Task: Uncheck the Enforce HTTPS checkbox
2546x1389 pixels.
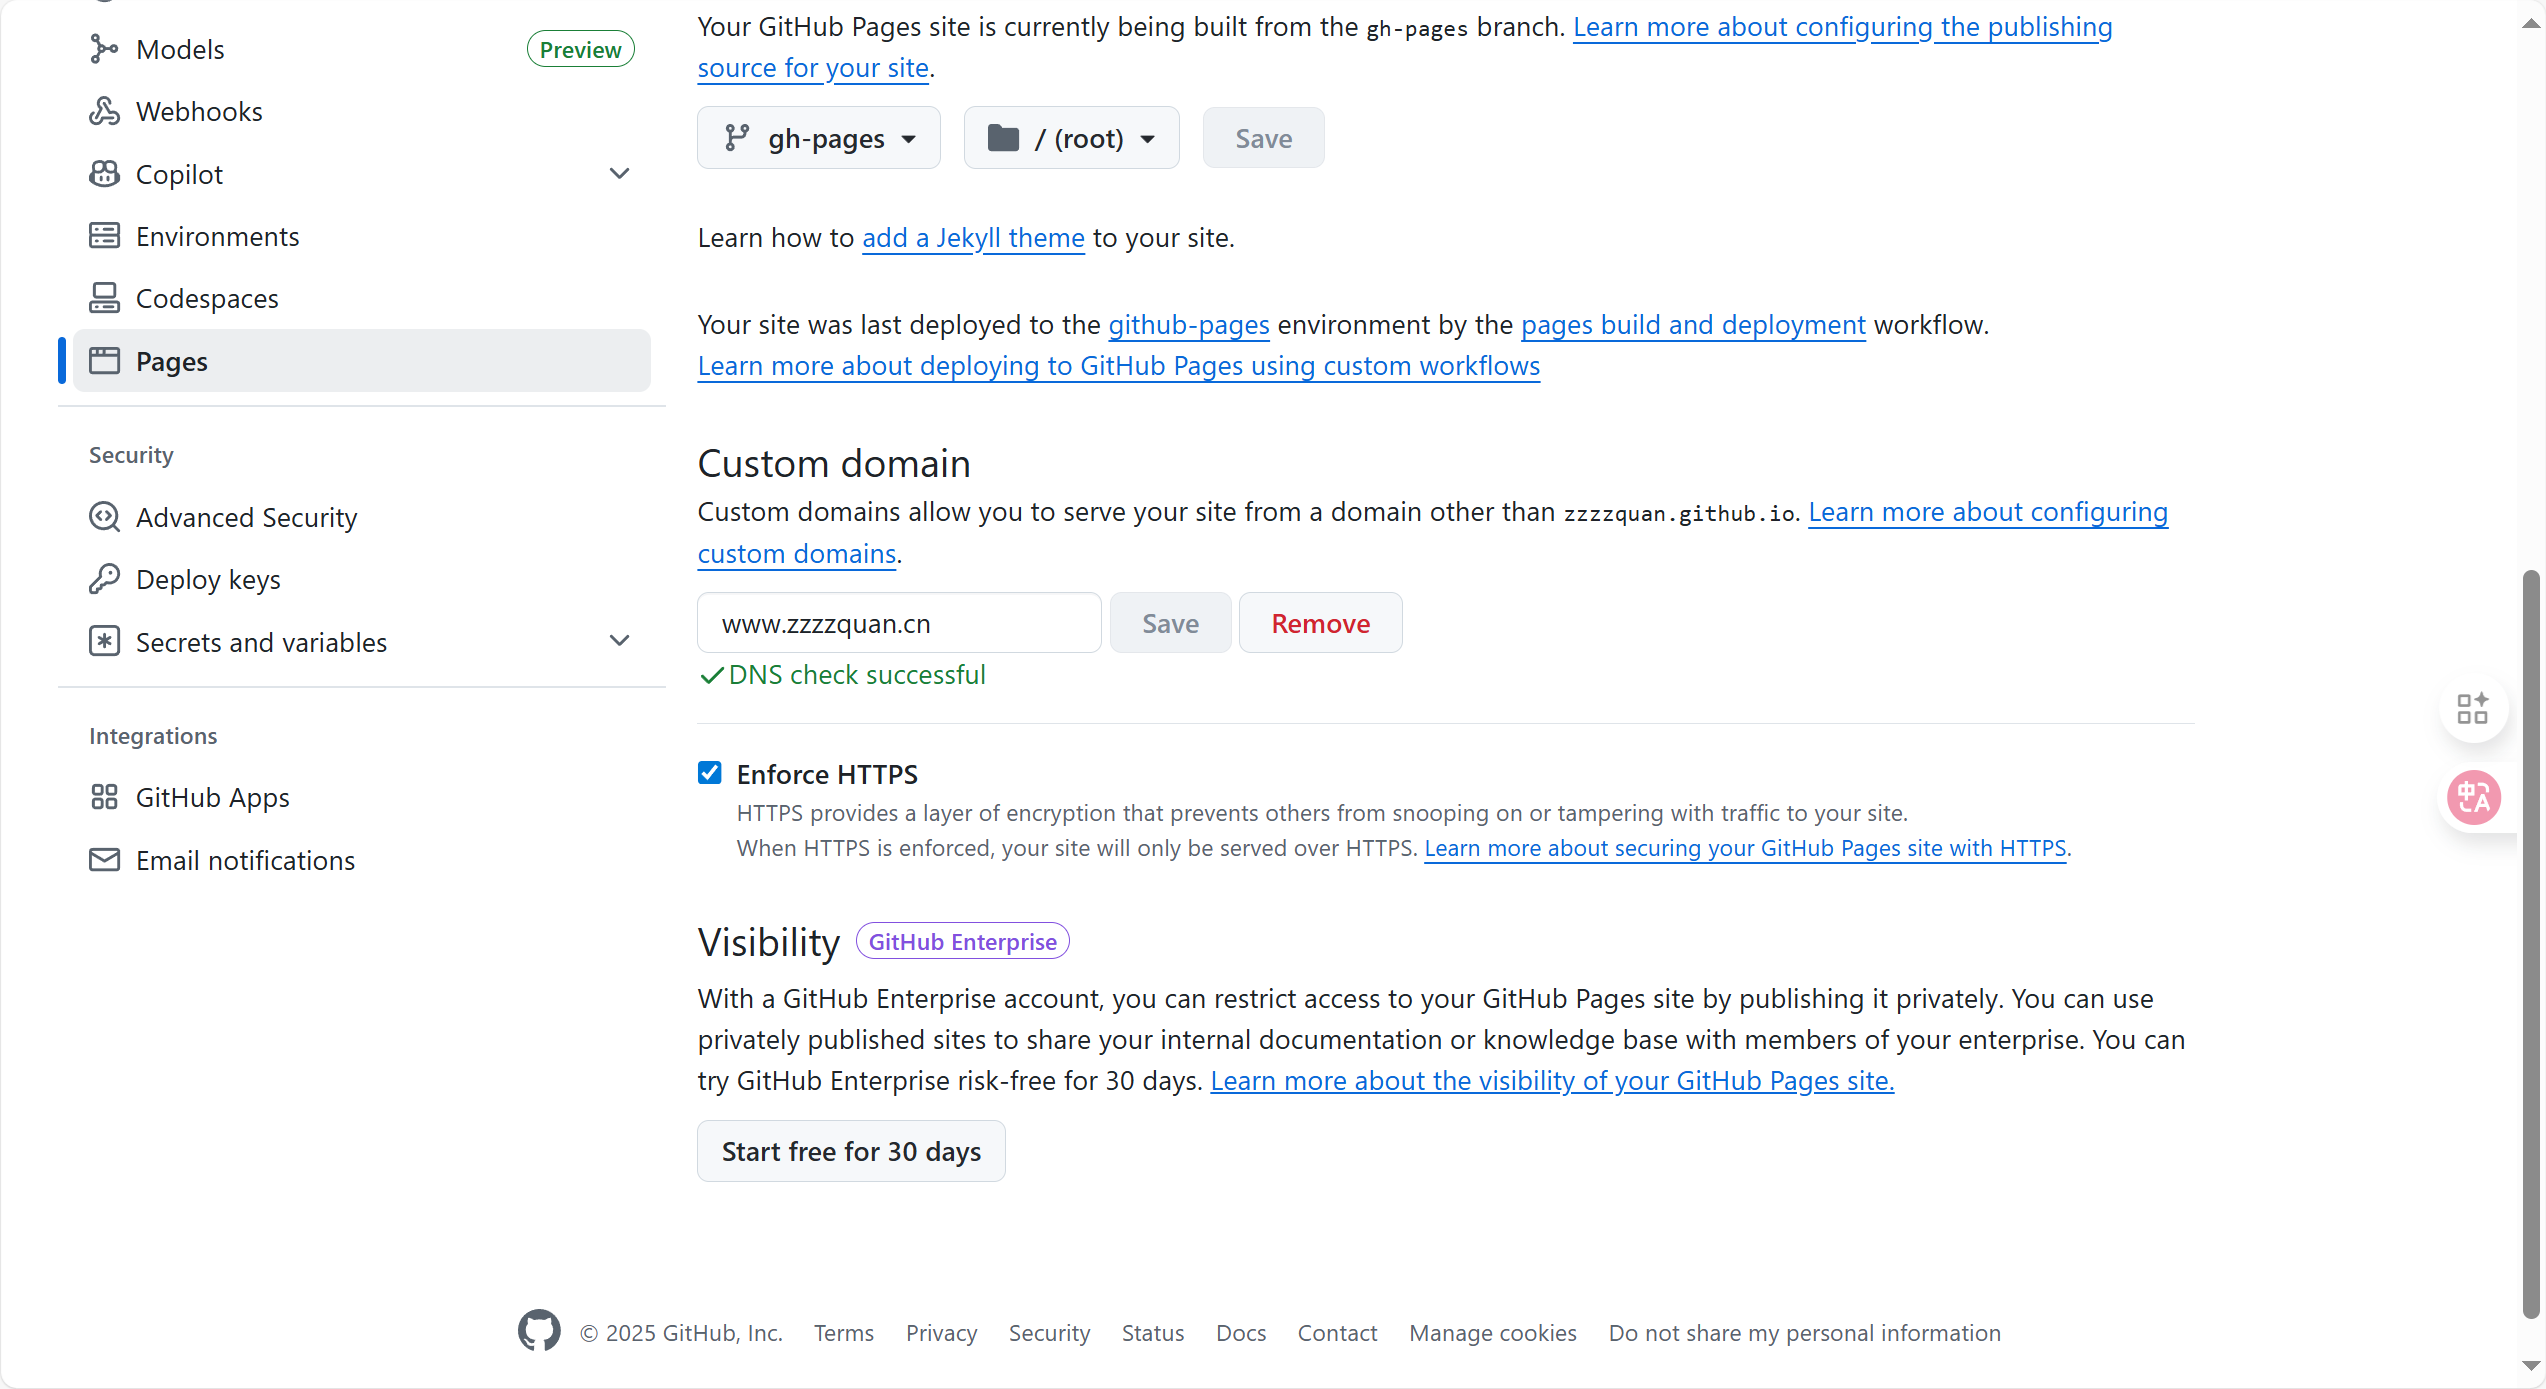Action: tap(710, 773)
